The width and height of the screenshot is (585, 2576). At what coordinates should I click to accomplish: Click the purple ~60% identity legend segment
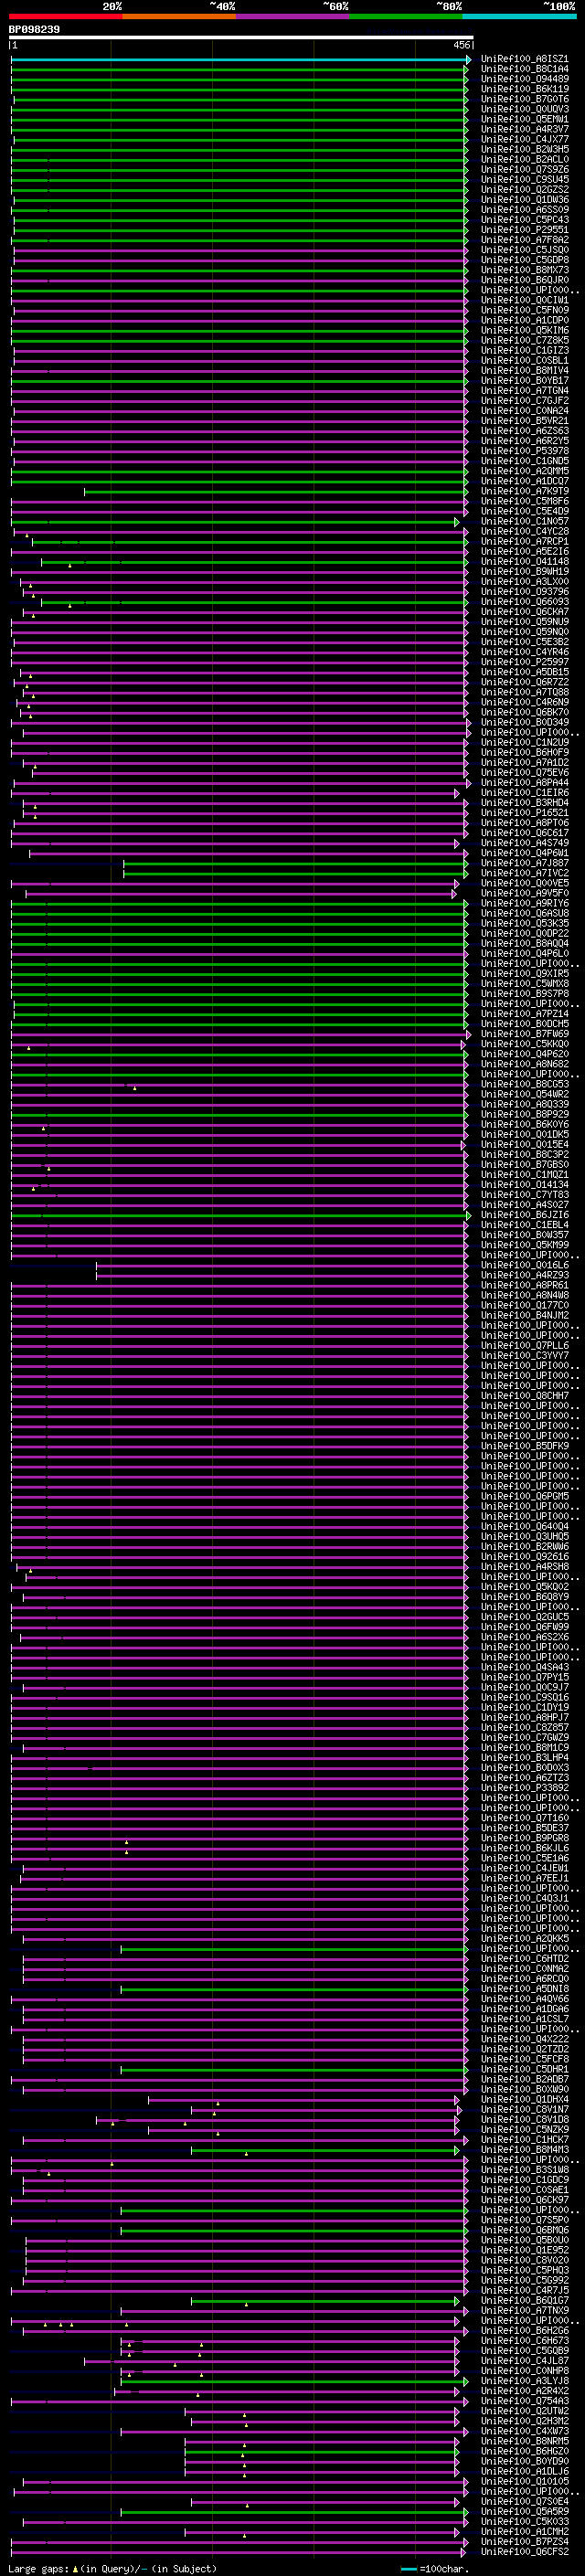point(293,16)
